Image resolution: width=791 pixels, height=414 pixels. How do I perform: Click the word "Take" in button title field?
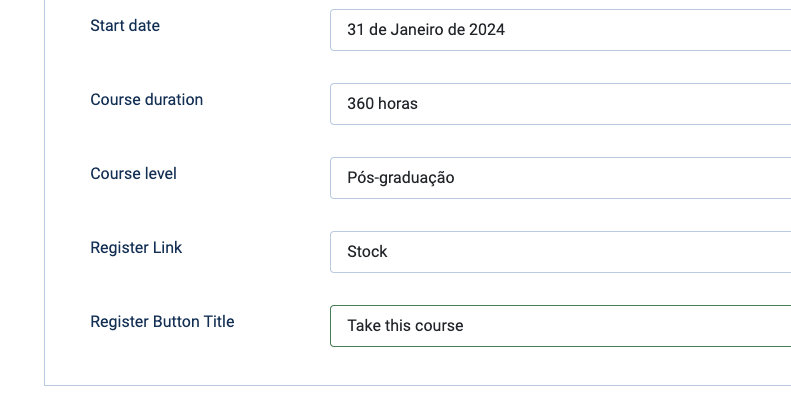363,326
